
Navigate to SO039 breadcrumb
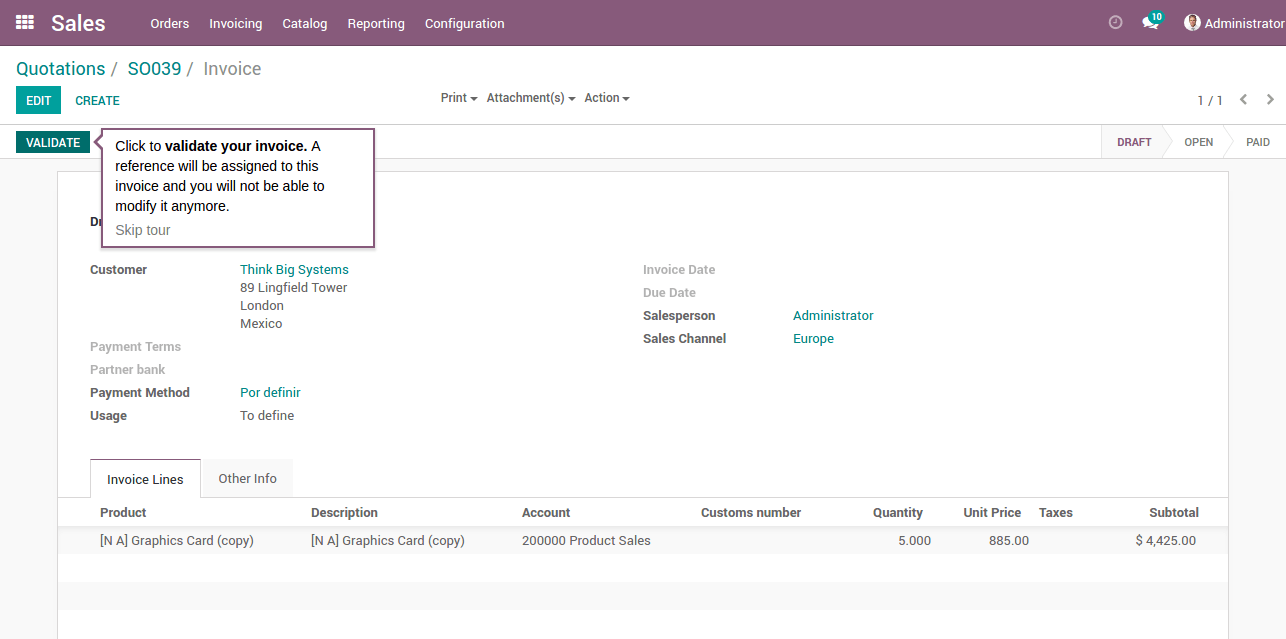[154, 69]
